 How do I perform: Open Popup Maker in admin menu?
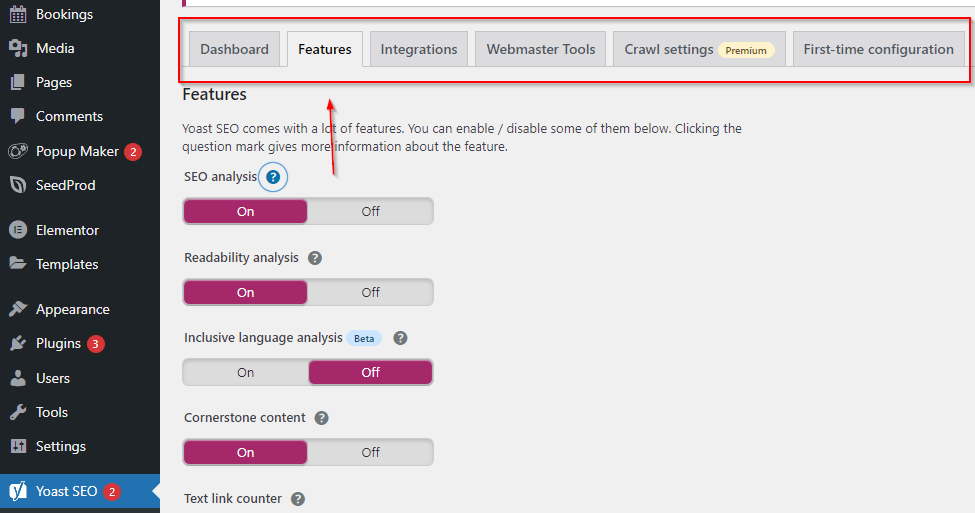tap(75, 151)
